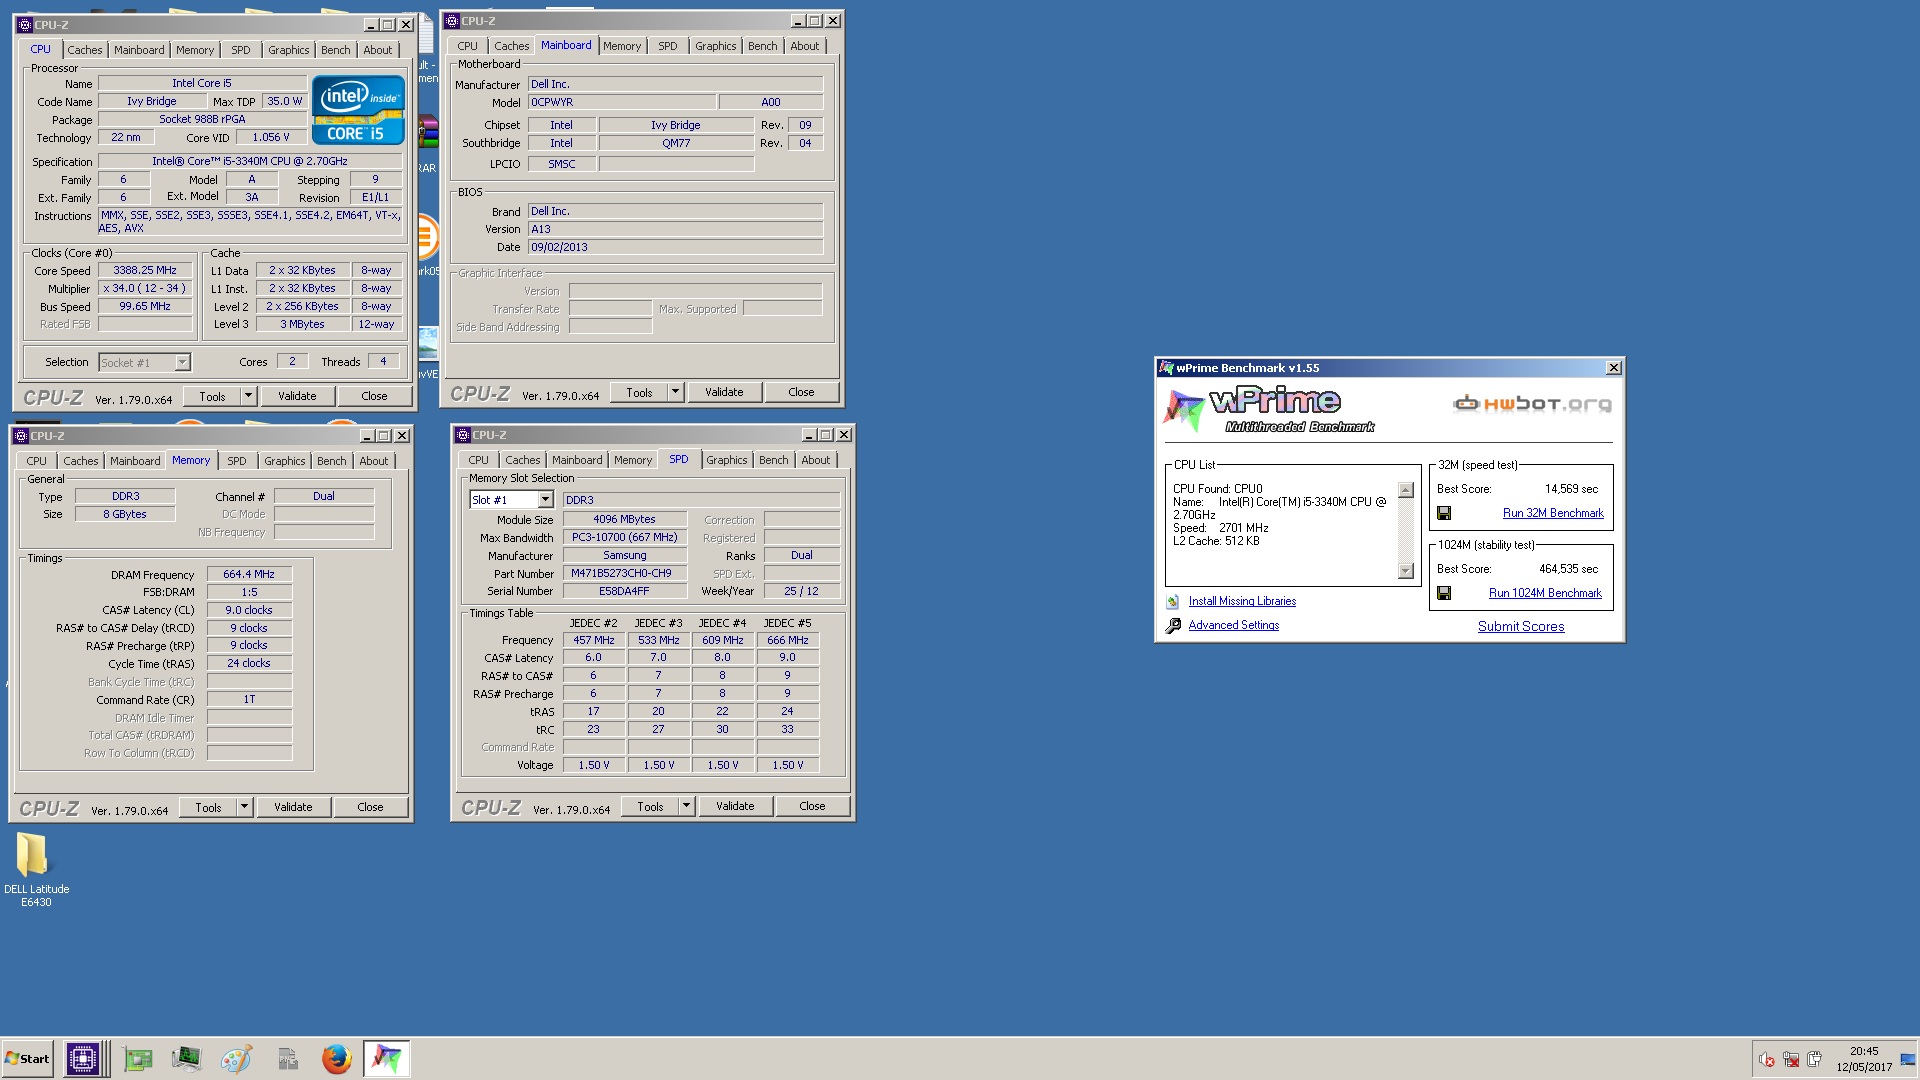
Task: Close the wPrime Benchmark window
Action: tap(1613, 368)
